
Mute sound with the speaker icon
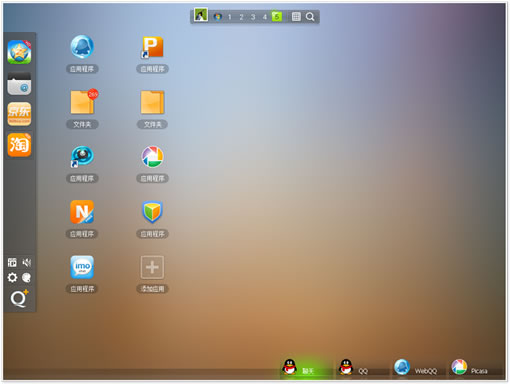(27, 263)
